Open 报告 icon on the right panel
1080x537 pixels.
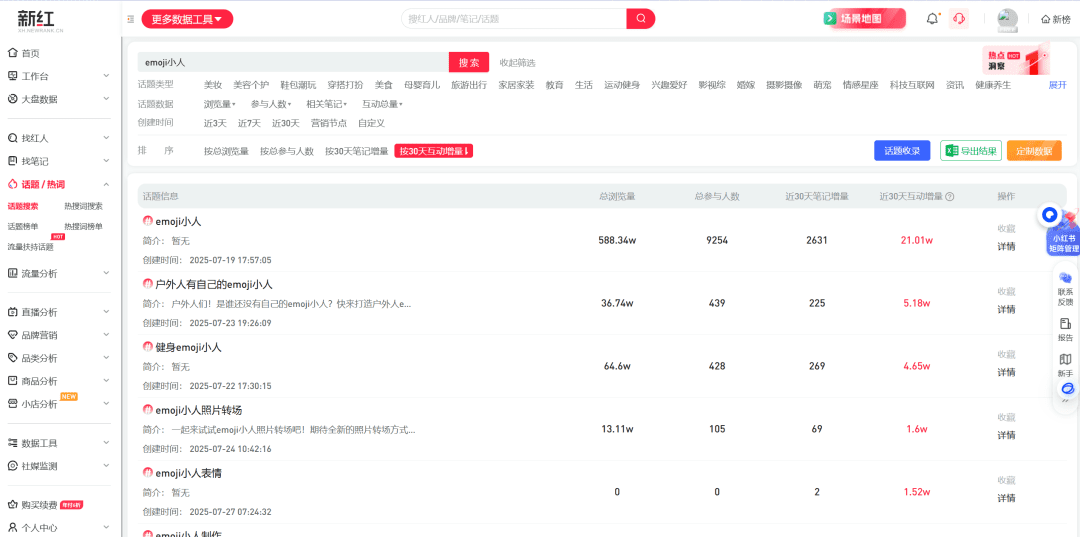pos(1066,329)
